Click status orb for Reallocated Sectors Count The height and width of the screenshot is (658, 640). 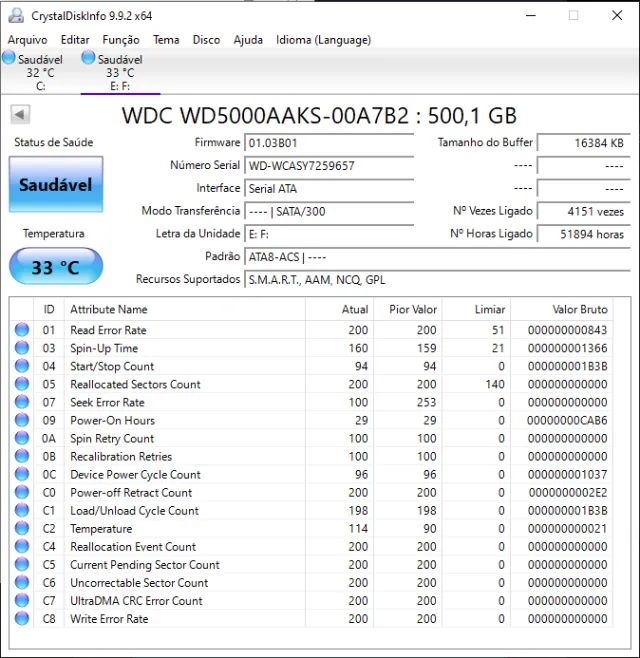(x=22, y=384)
